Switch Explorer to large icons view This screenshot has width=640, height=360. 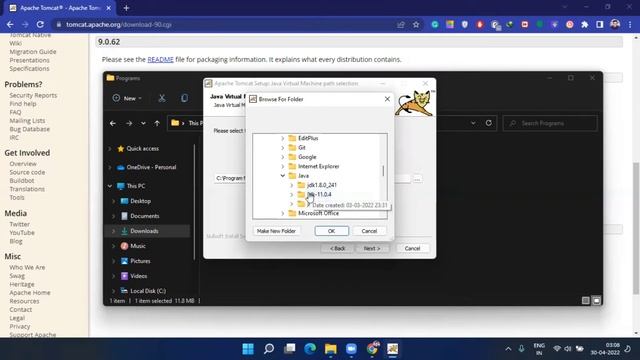[x=596, y=301]
